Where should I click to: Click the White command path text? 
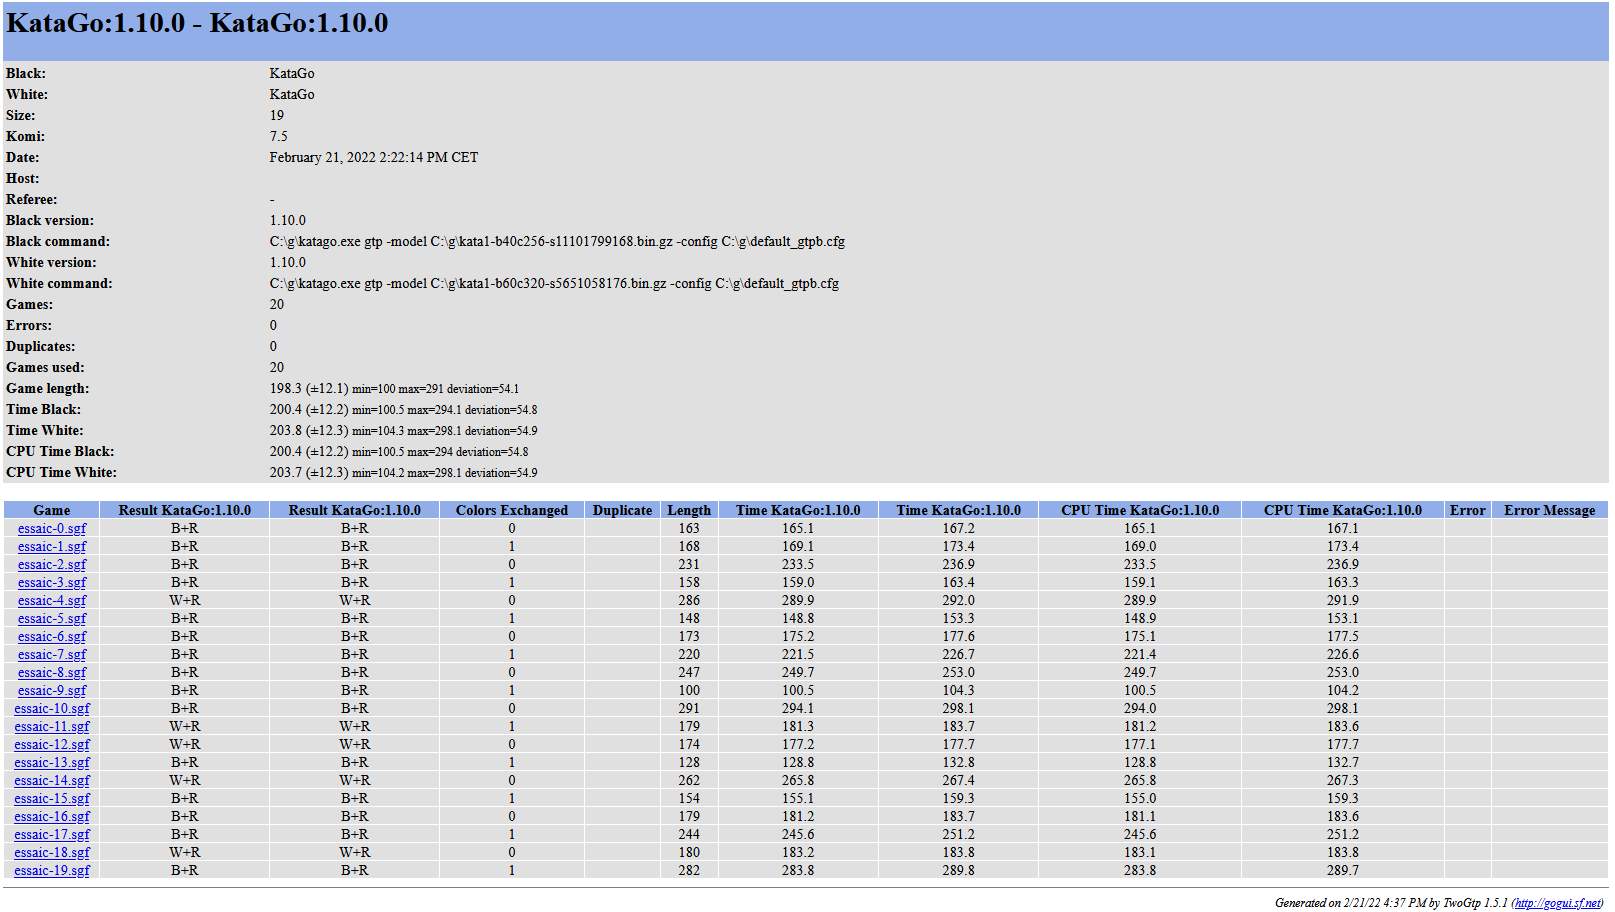[554, 283]
